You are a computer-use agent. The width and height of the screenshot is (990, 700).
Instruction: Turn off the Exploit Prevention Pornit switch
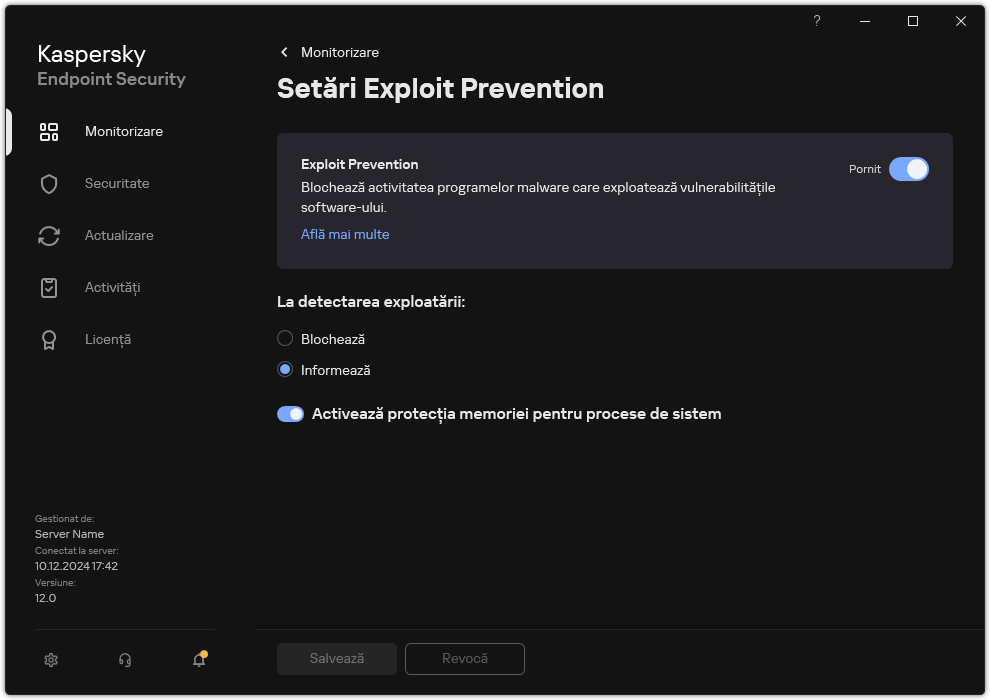point(908,169)
